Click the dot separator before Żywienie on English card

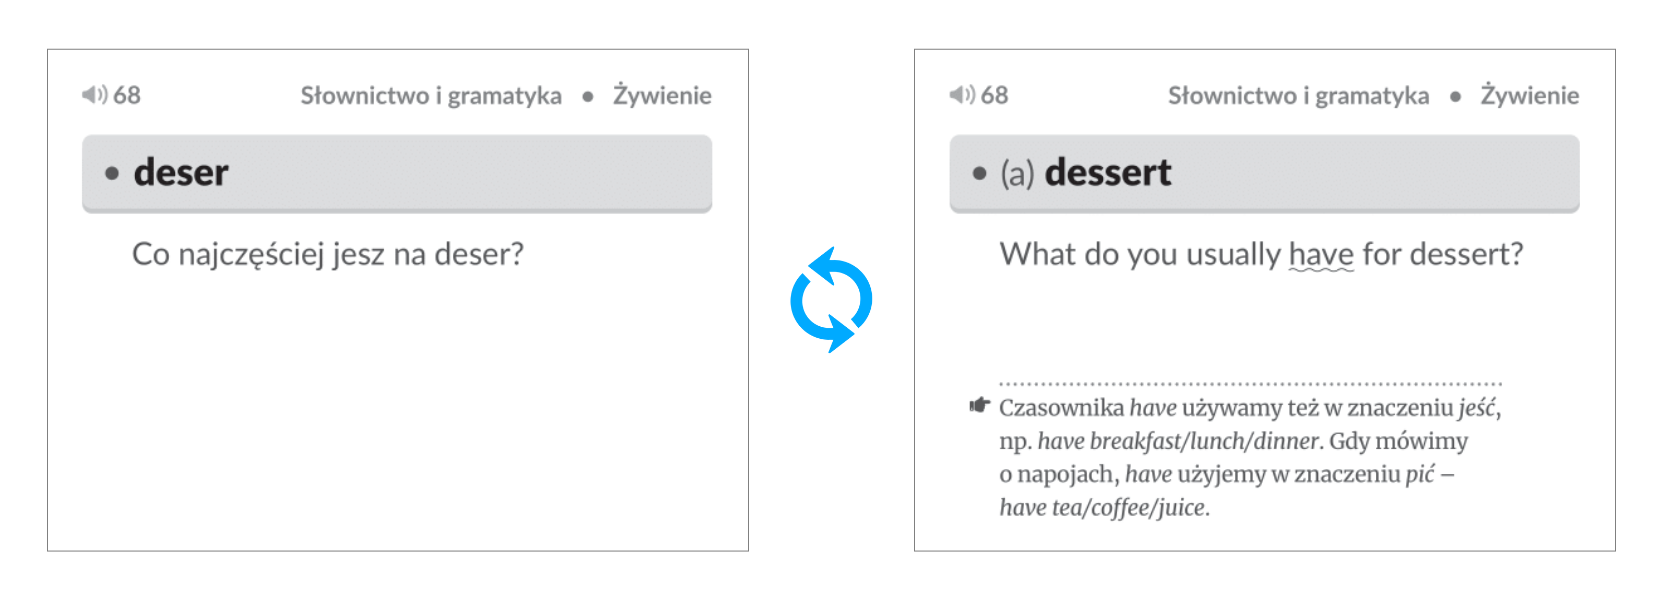click(1455, 97)
